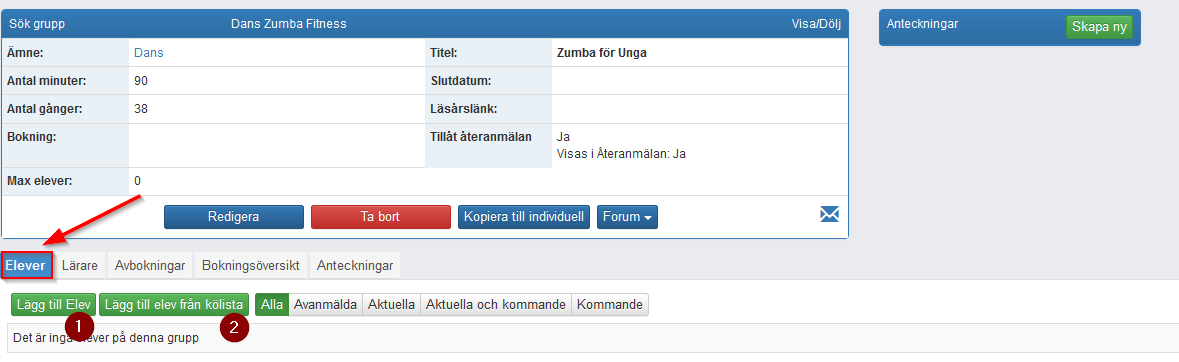
Task: Select the Kommande filter option
Action: click(x=610, y=305)
